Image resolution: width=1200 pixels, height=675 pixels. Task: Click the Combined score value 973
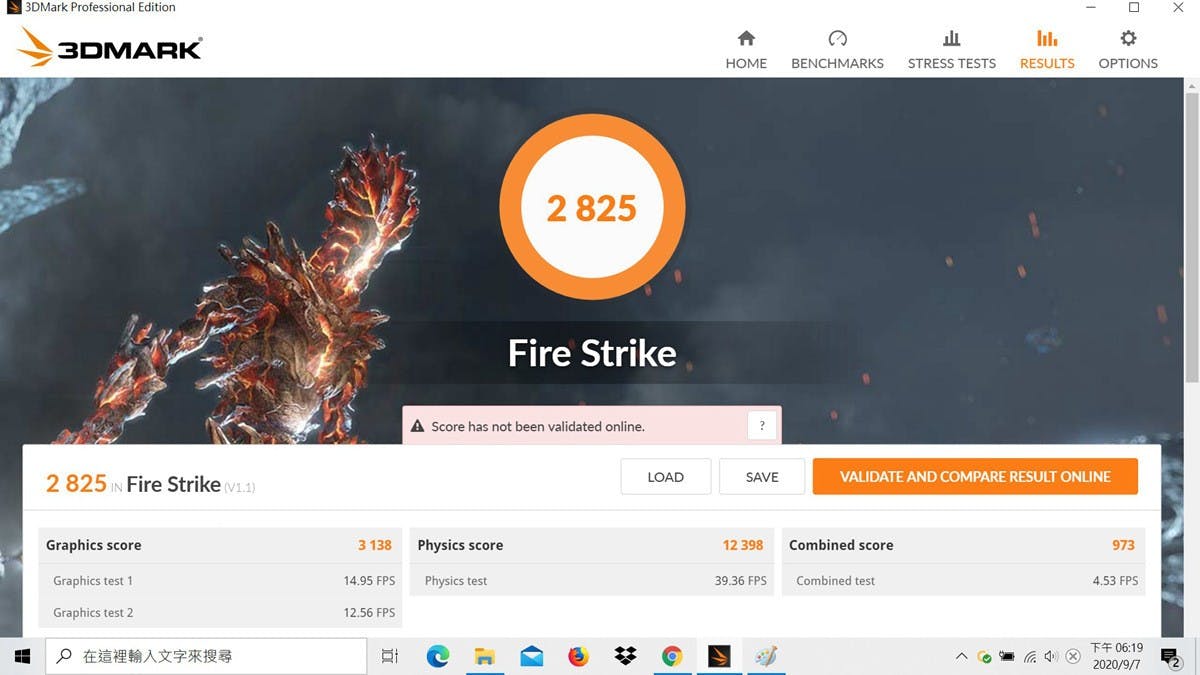pos(1123,545)
